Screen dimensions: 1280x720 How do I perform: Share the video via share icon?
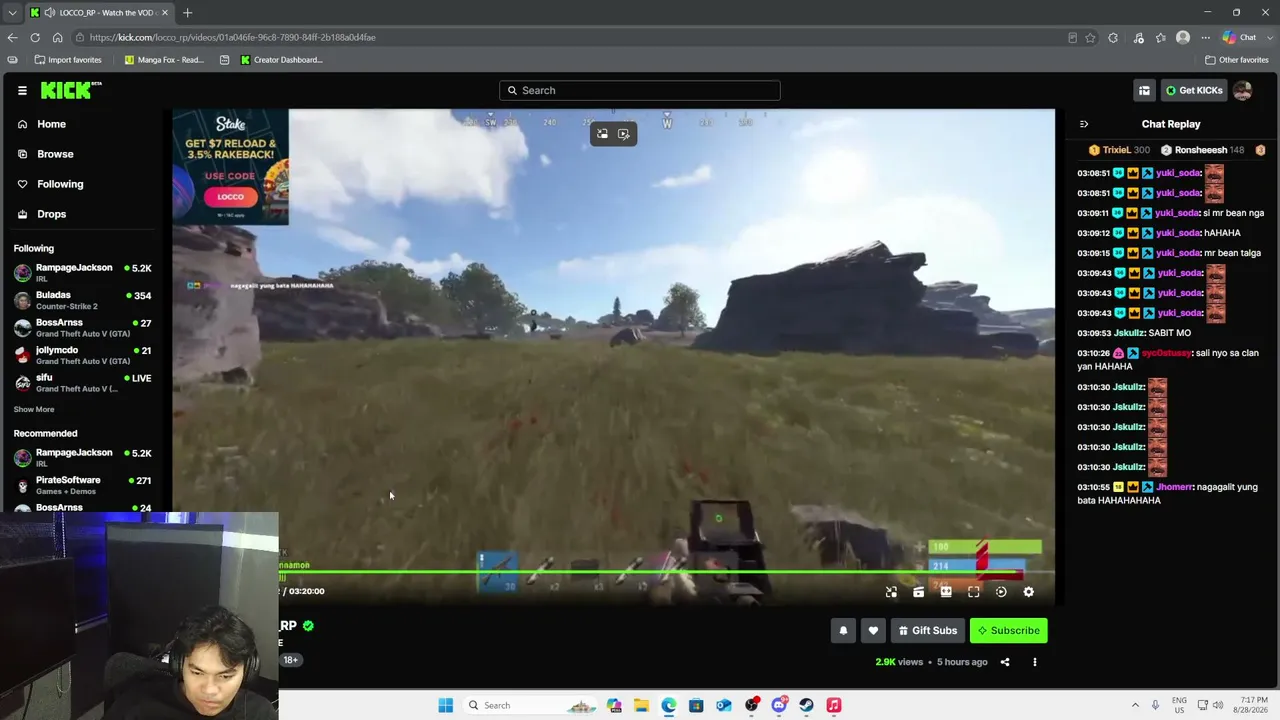pyautogui.click(x=1005, y=662)
